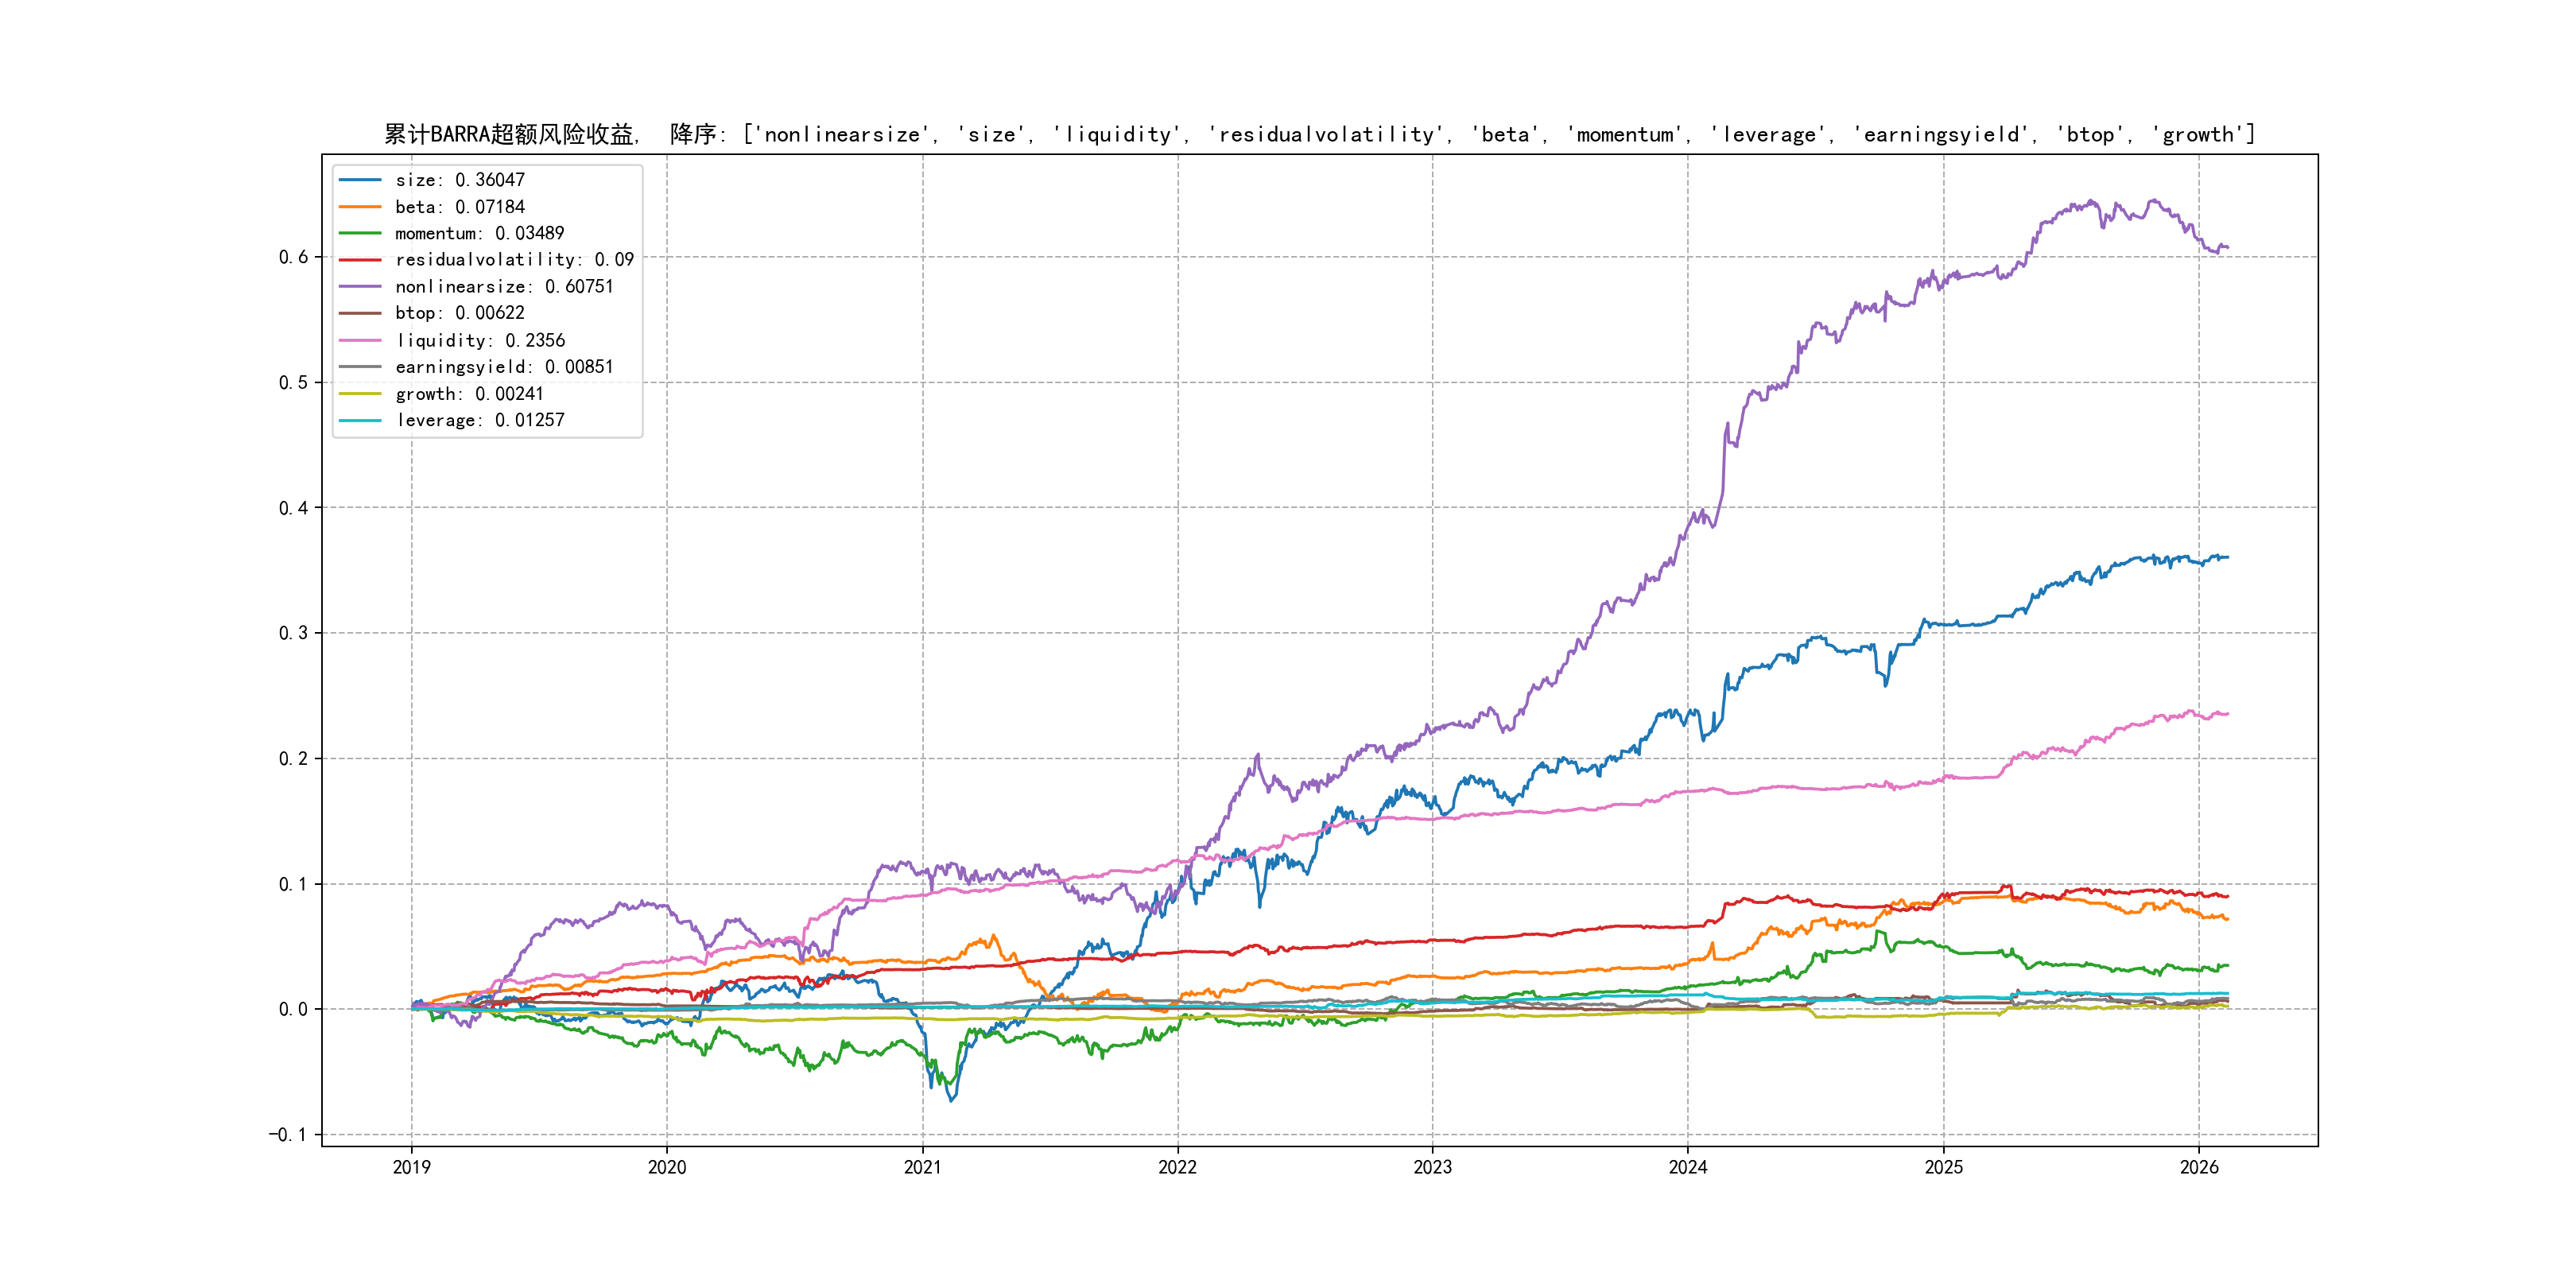2576x1288 pixels.
Task: Click the 'btop: 0.00622' legend text
Action: [459, 313]
